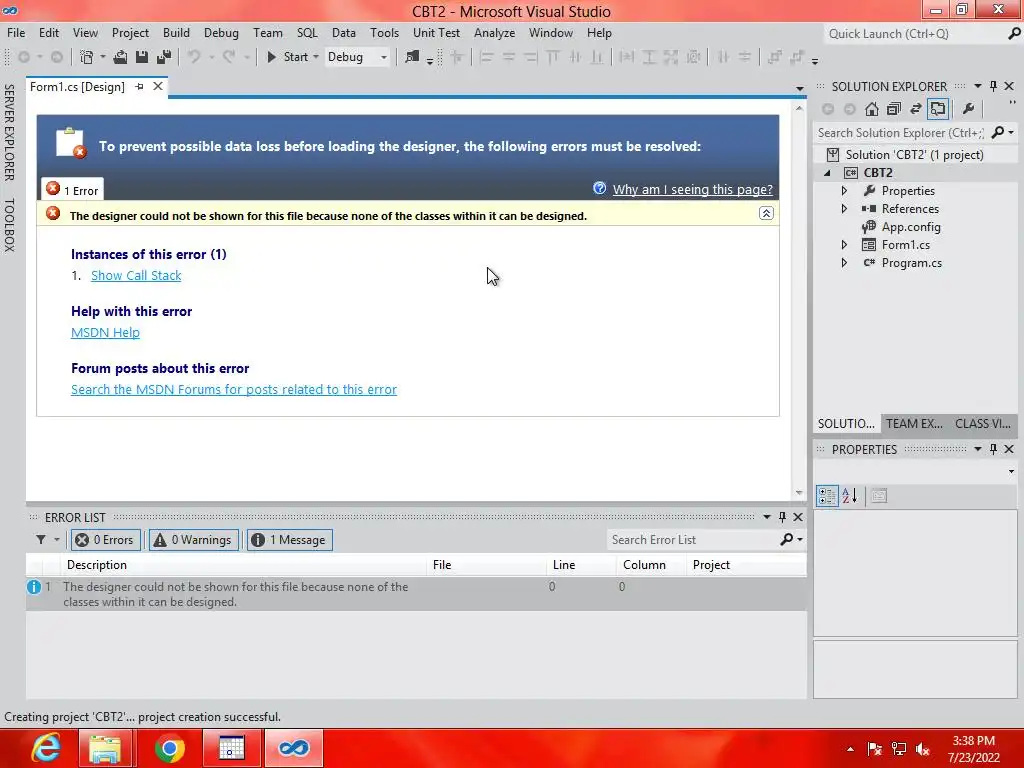Screen dimensions: 1024x768
Task: Expand the Program.cs tree node
Action: coord(844,263)
